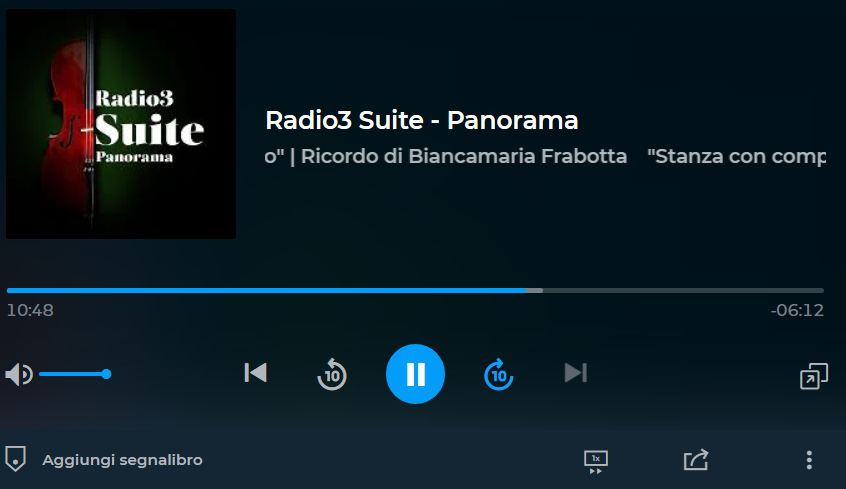Click Radio3 Suite - Panorama title

coord(421,120)
